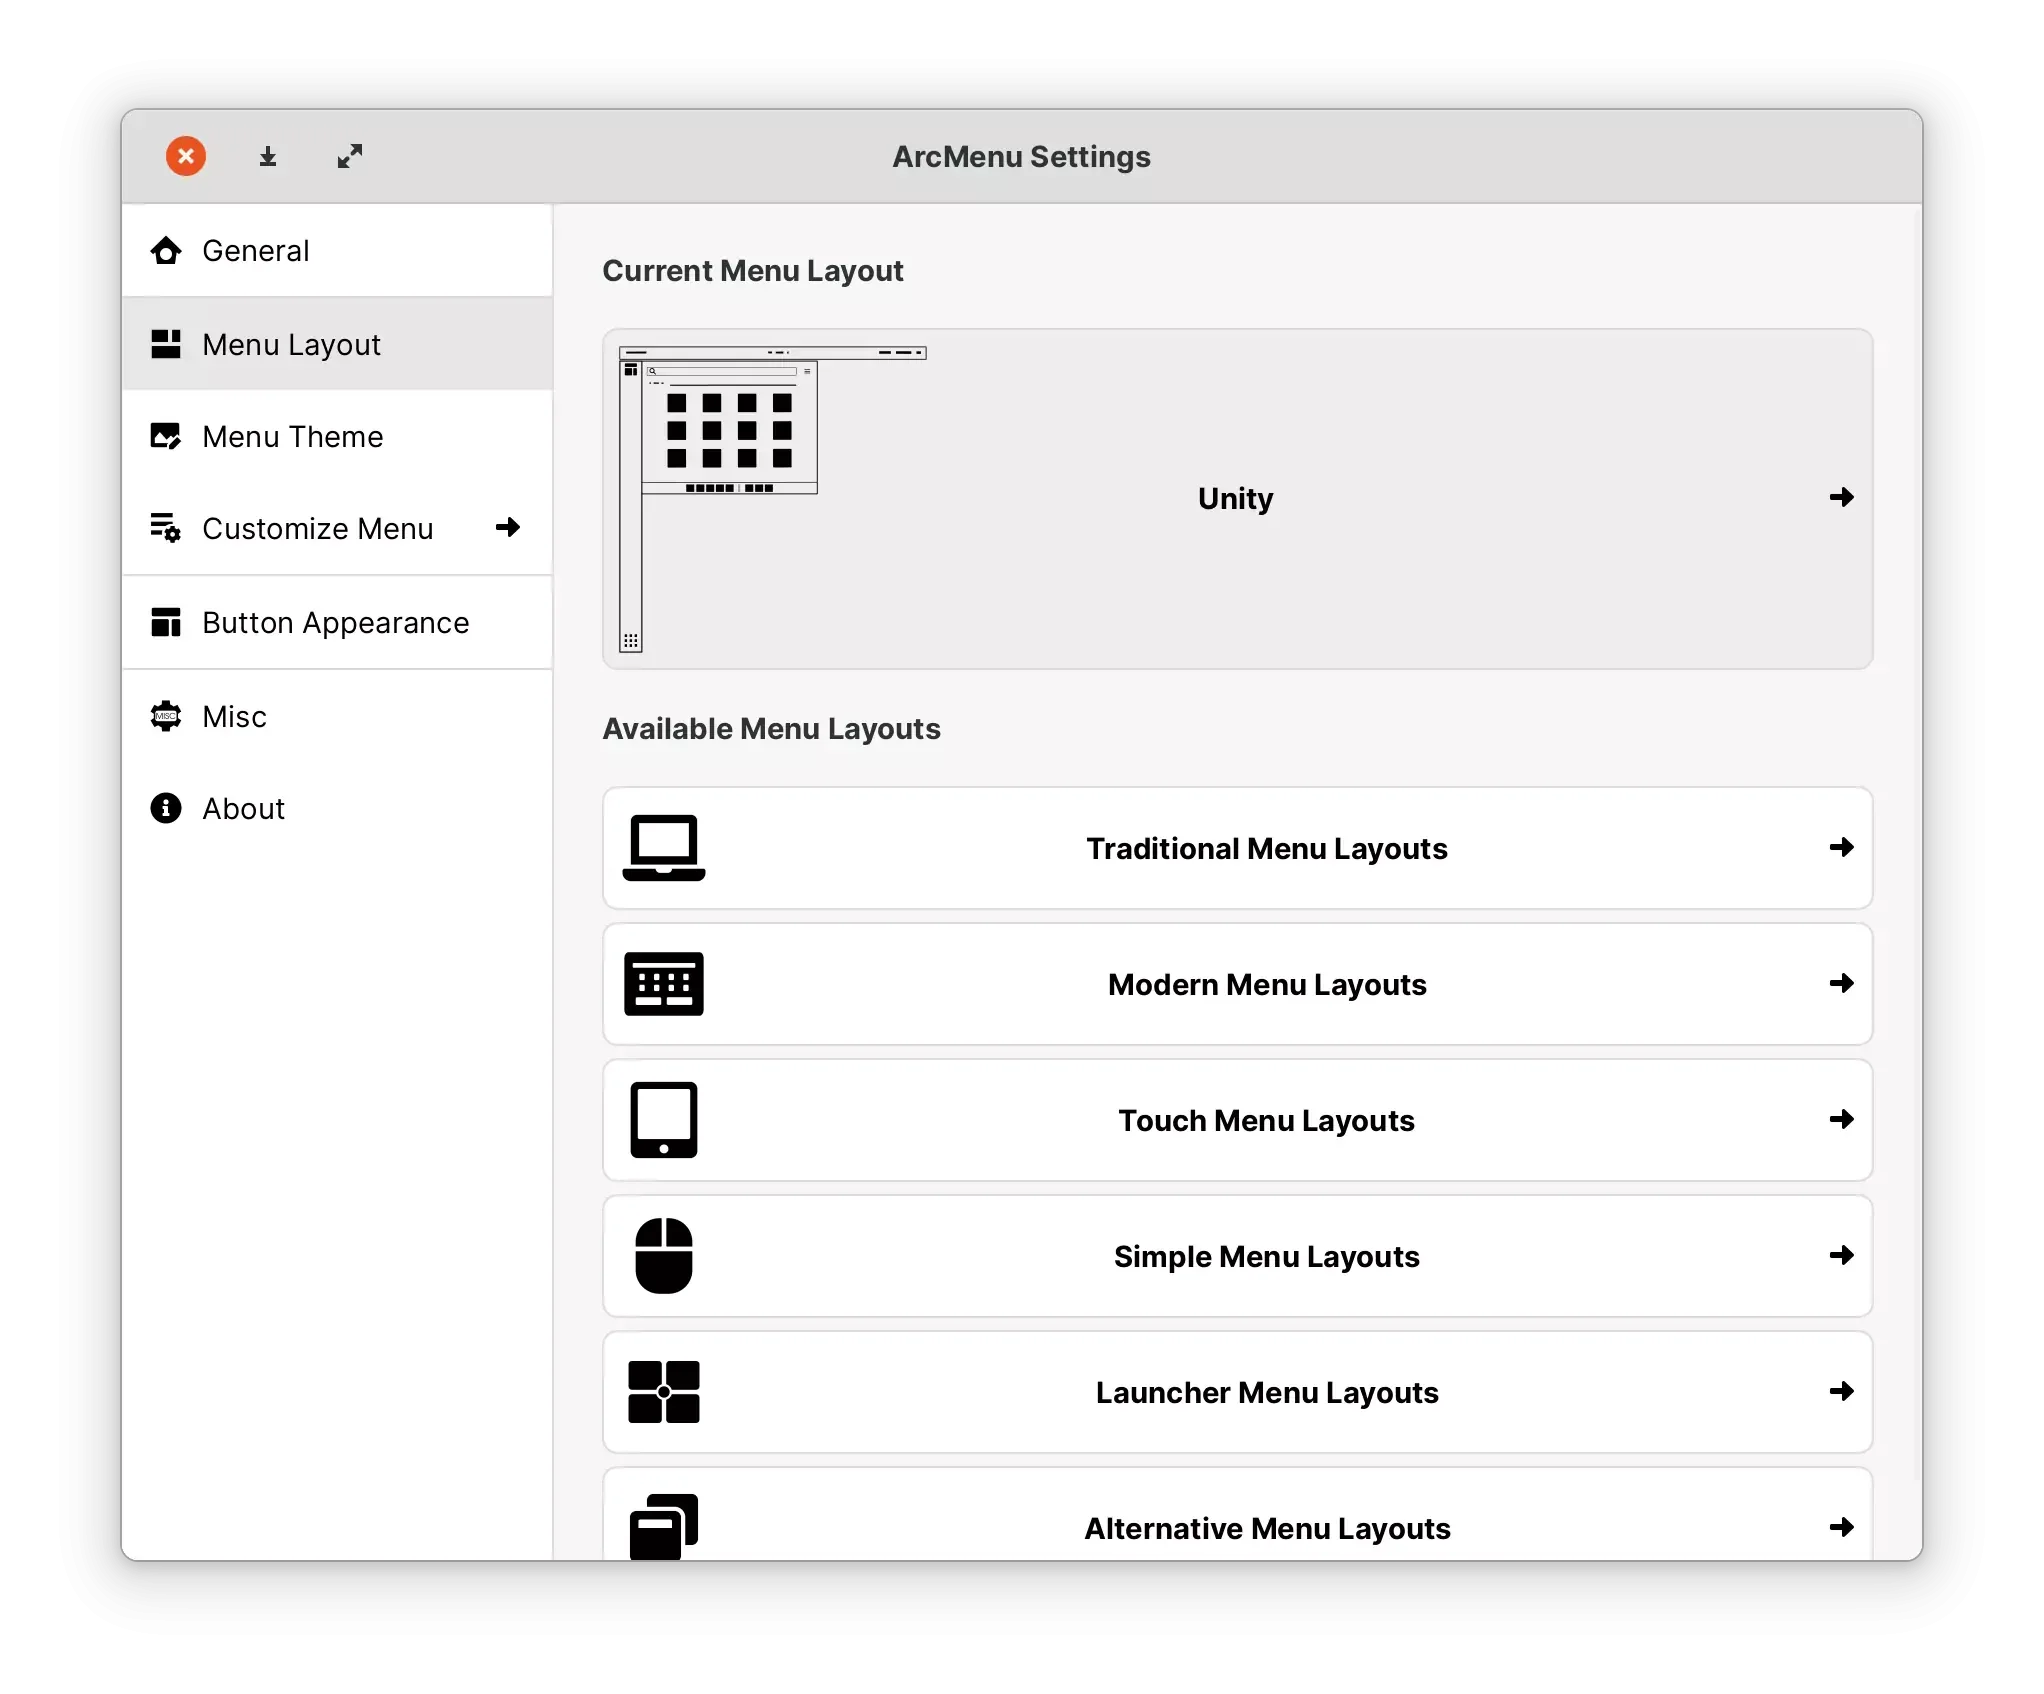Open Simple Menu Layouts
The height and width of the screenshot is (1694, 2044).
[1237, 1256]
